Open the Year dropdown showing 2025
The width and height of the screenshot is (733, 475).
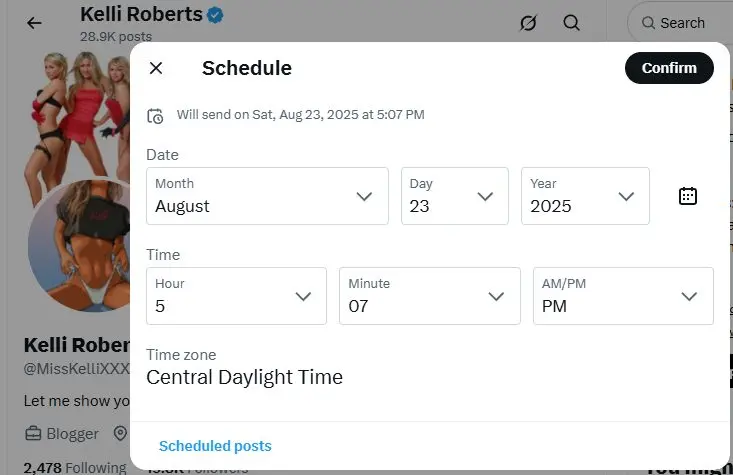[585, 196]
